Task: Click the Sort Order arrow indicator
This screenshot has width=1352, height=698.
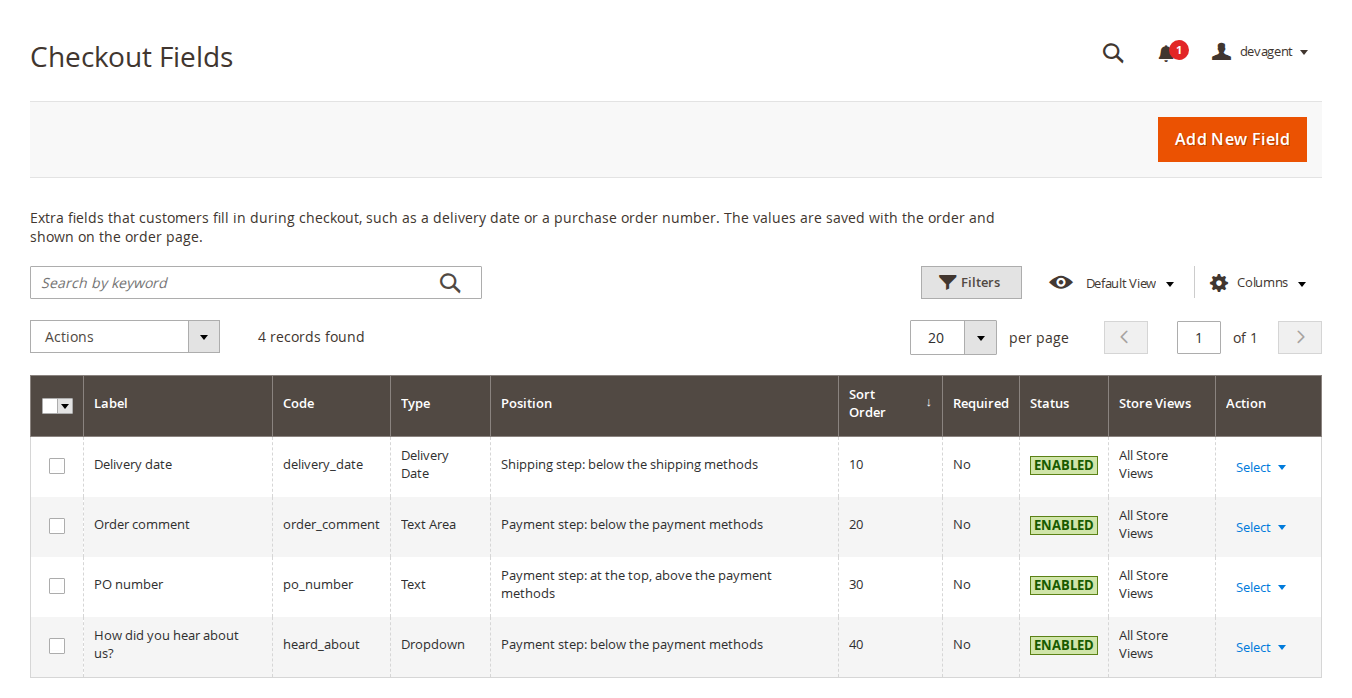Action: click(x=928, y=403)
